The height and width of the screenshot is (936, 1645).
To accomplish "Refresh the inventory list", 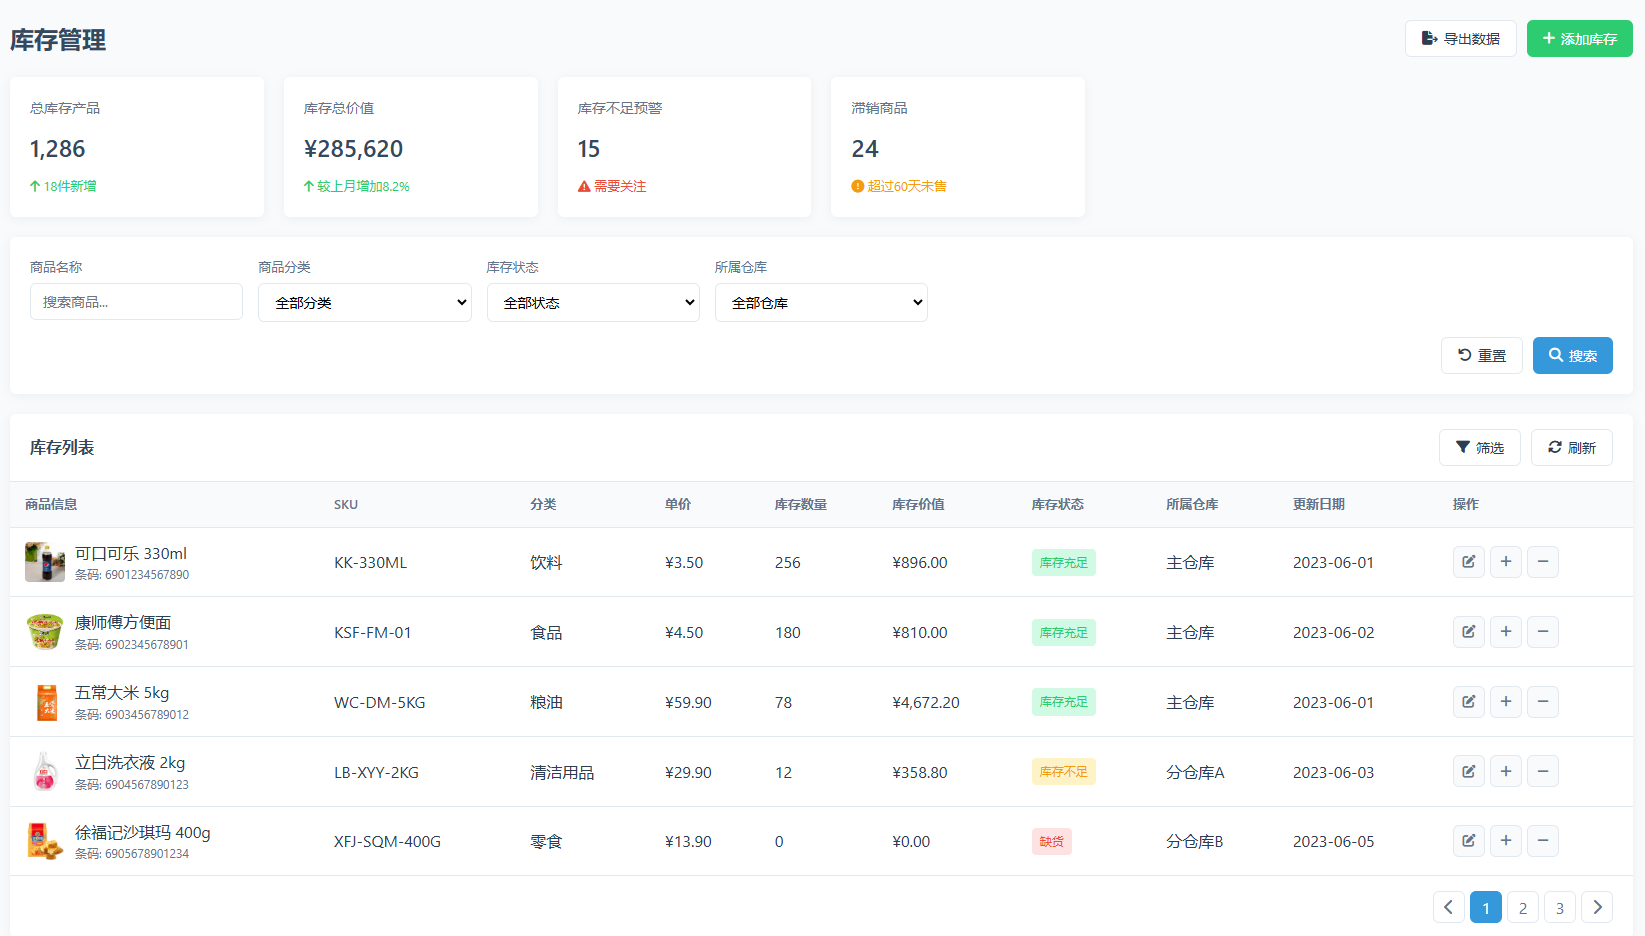I will click(1571, 447).
